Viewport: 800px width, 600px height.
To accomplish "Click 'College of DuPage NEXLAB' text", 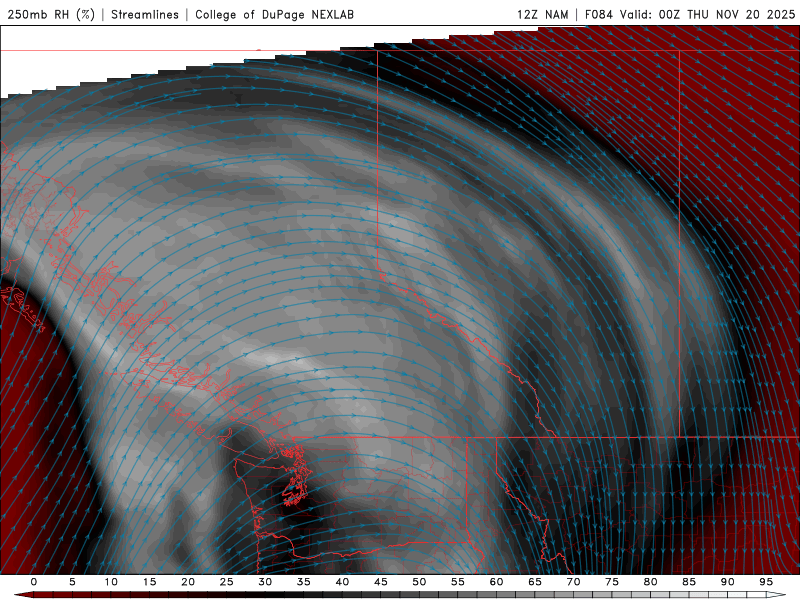I will pyautogui.click(x=274, y=14).
